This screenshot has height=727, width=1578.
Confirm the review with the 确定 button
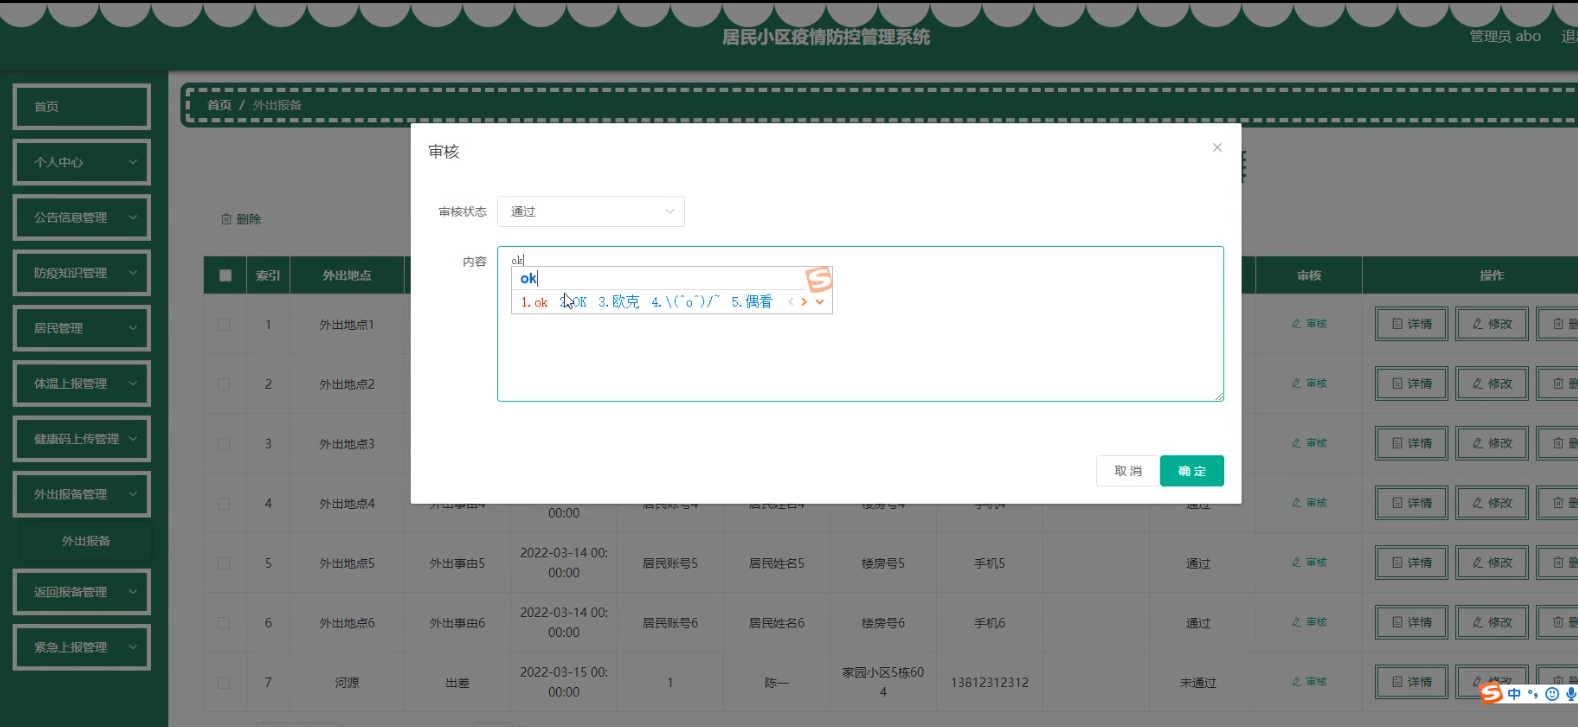[x=1192, y=471]
